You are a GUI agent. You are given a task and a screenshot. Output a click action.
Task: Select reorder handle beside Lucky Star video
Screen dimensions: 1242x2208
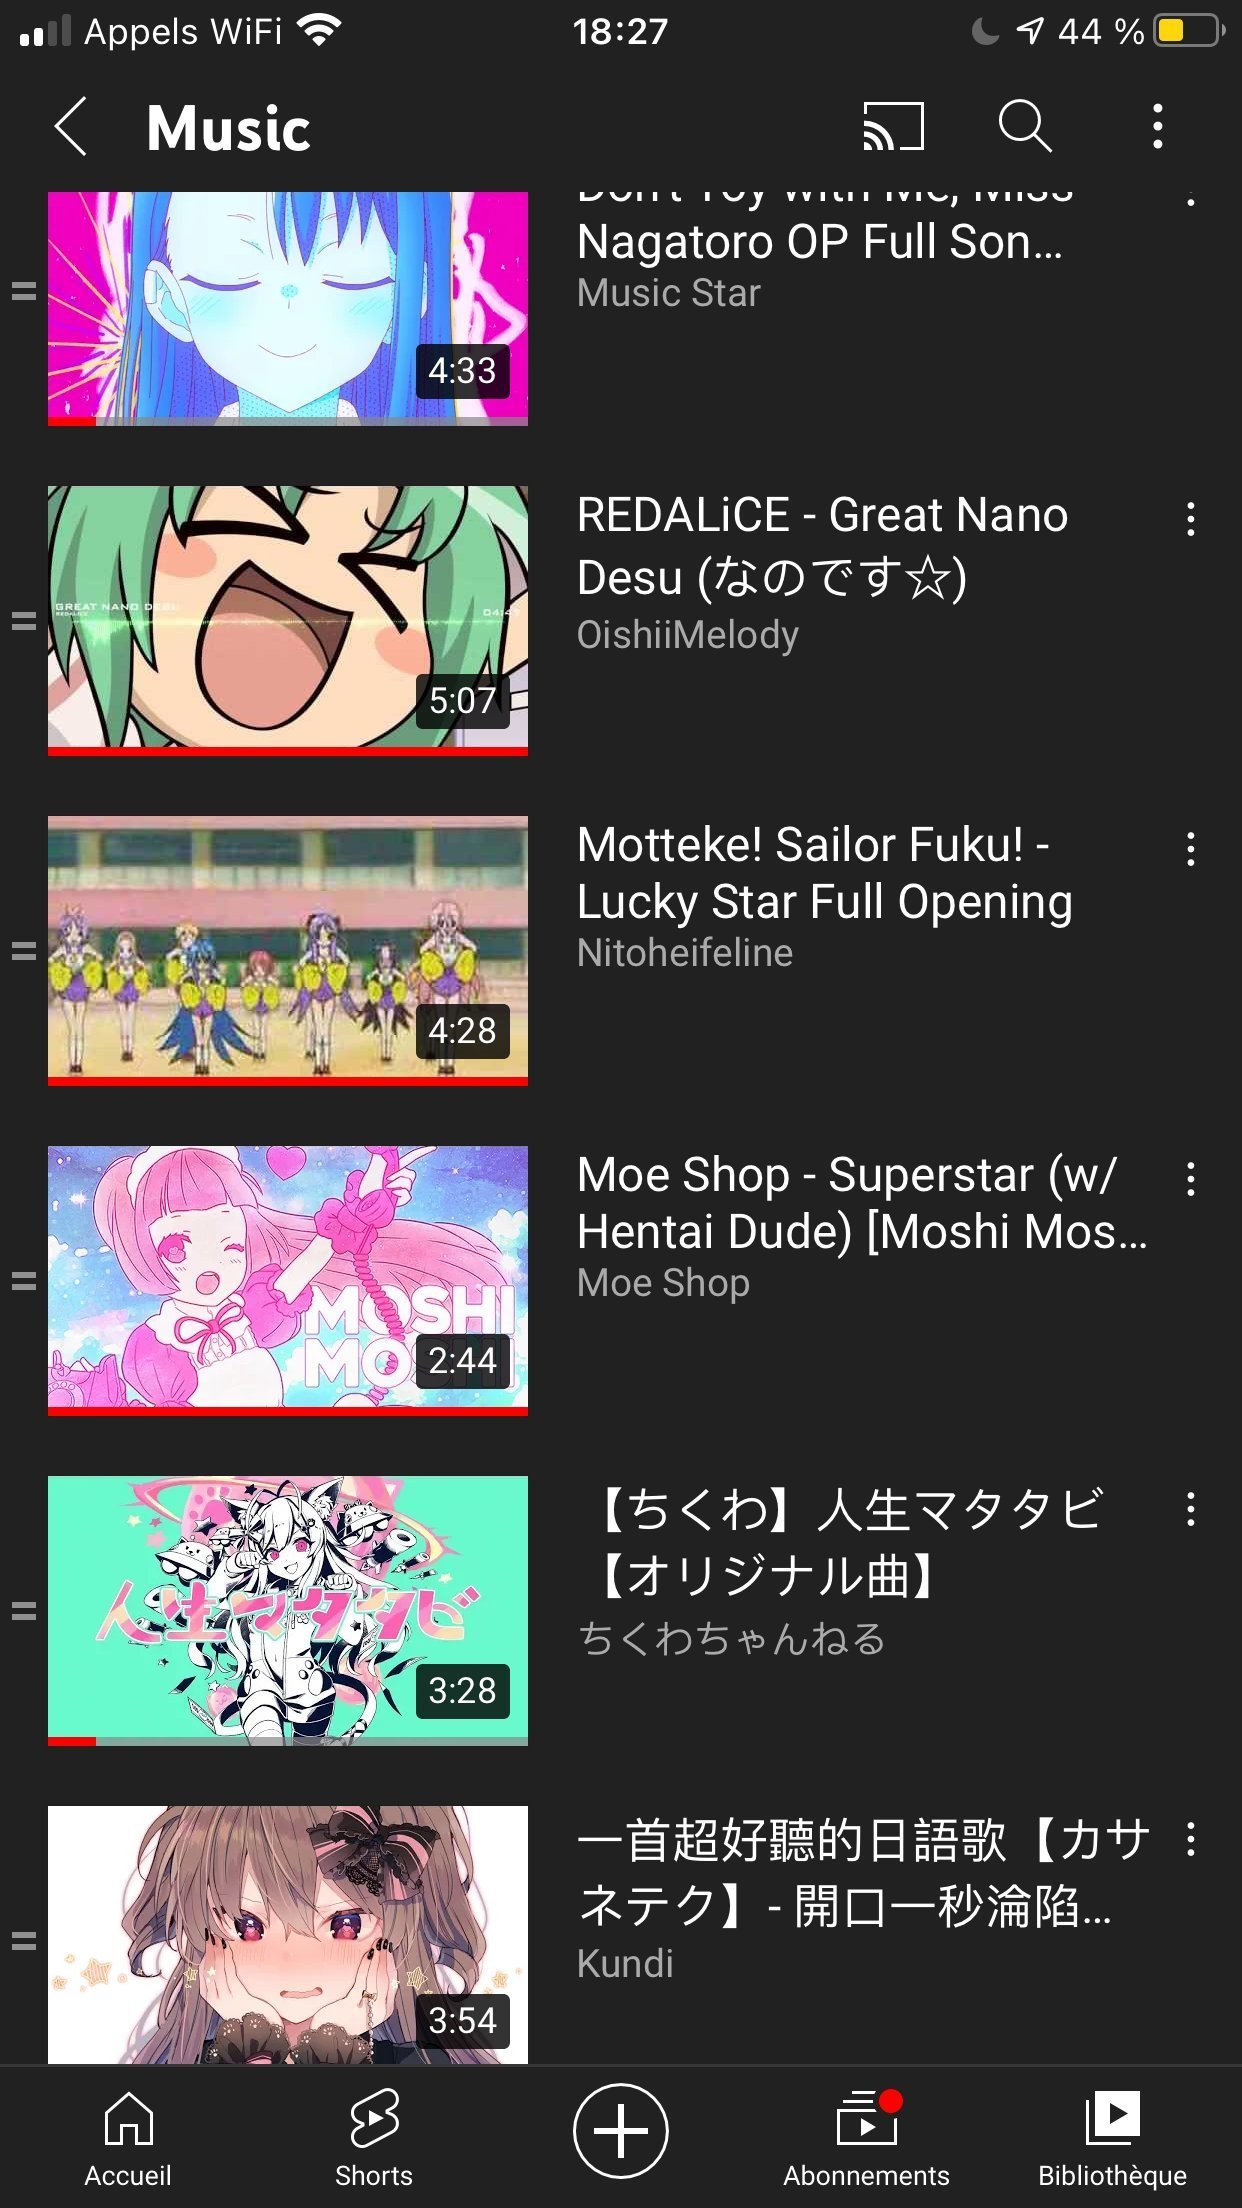click(x=24, y=951)
